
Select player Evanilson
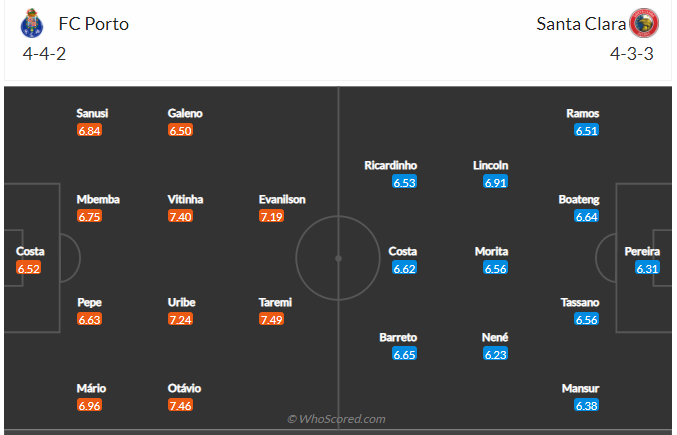point(282,199)
